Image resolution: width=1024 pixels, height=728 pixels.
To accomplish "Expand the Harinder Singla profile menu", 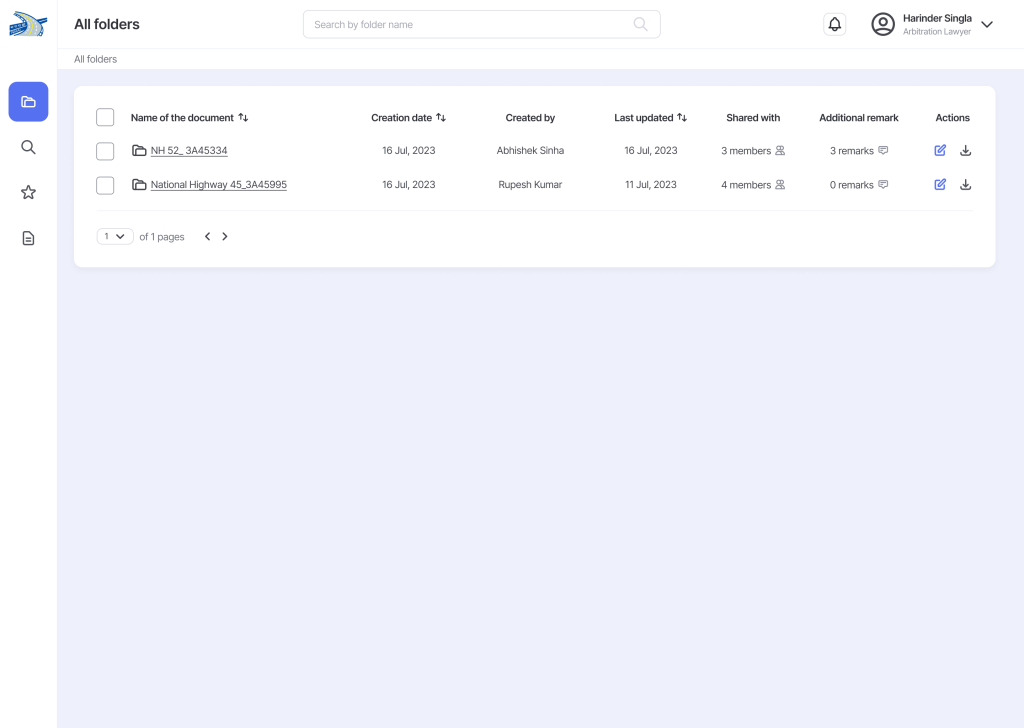I will click(x=986, y=25).
